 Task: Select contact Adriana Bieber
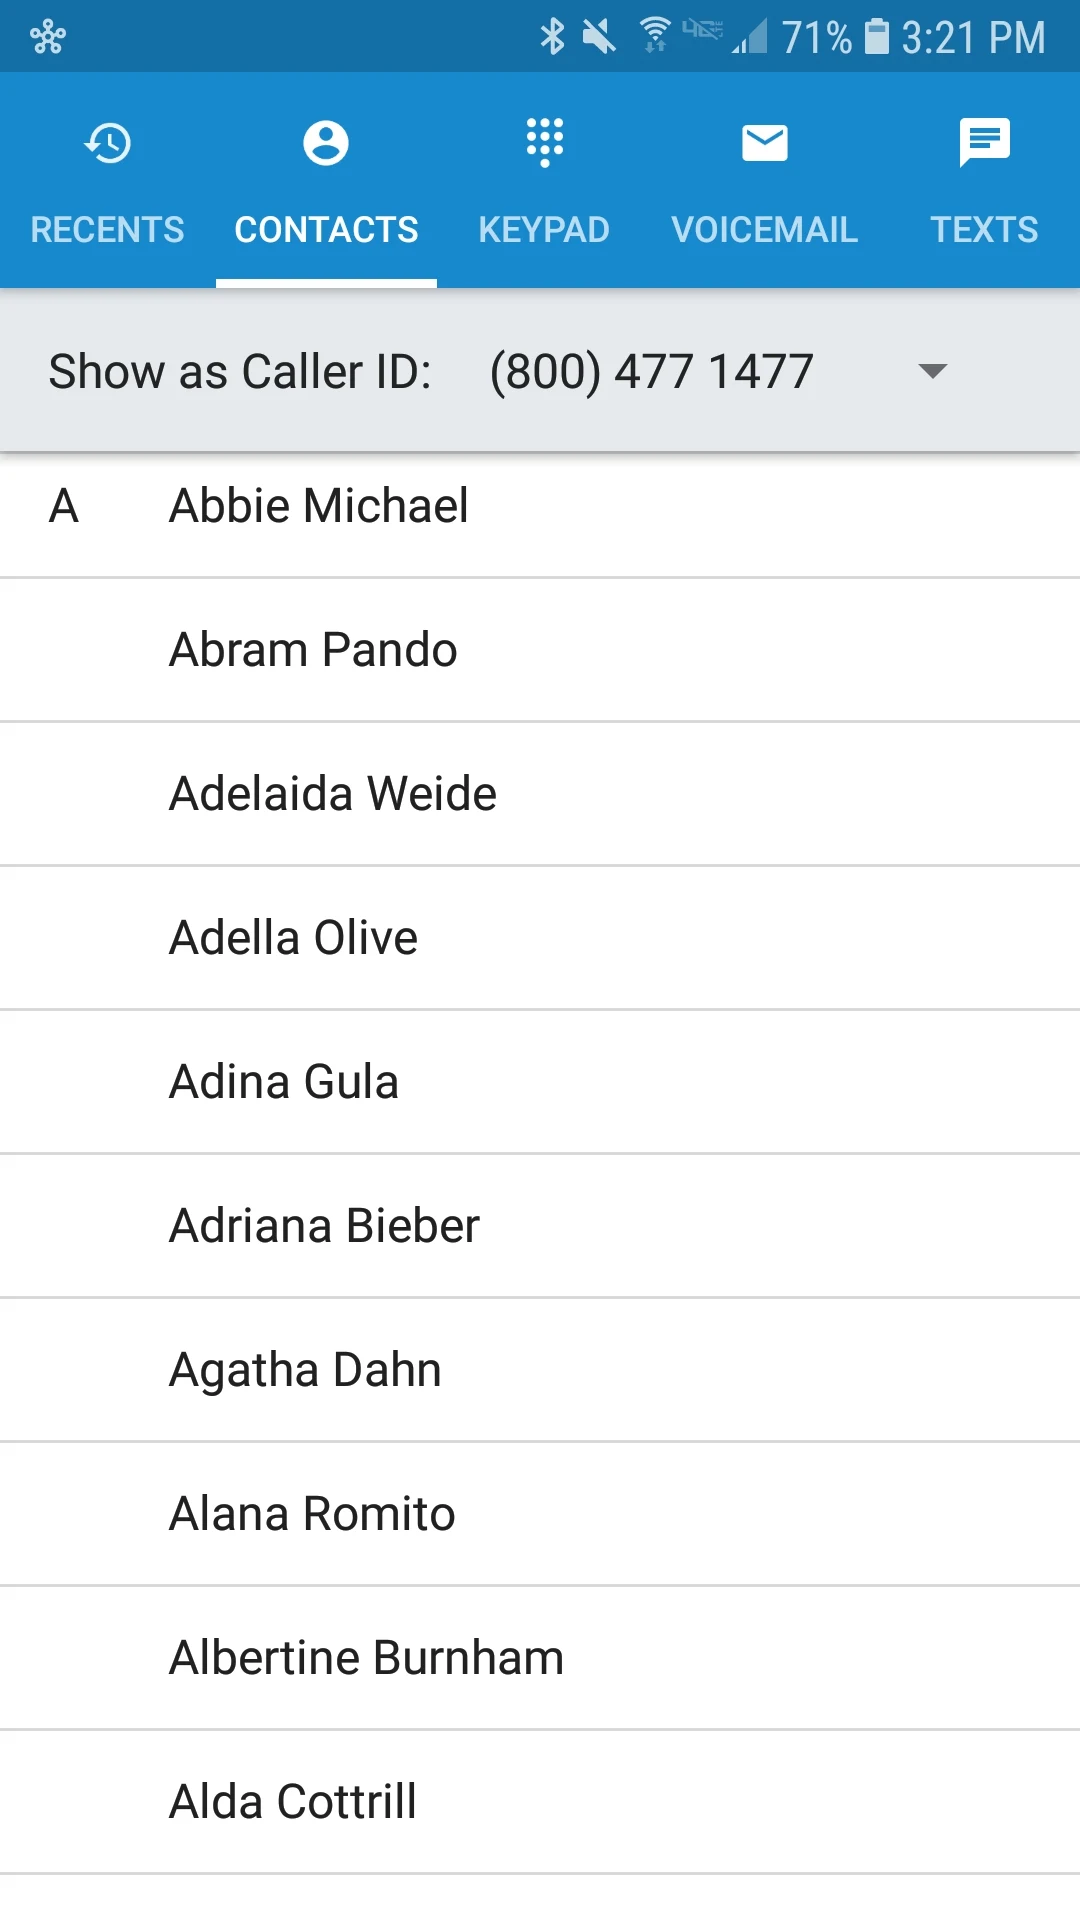coord(540,1226)
